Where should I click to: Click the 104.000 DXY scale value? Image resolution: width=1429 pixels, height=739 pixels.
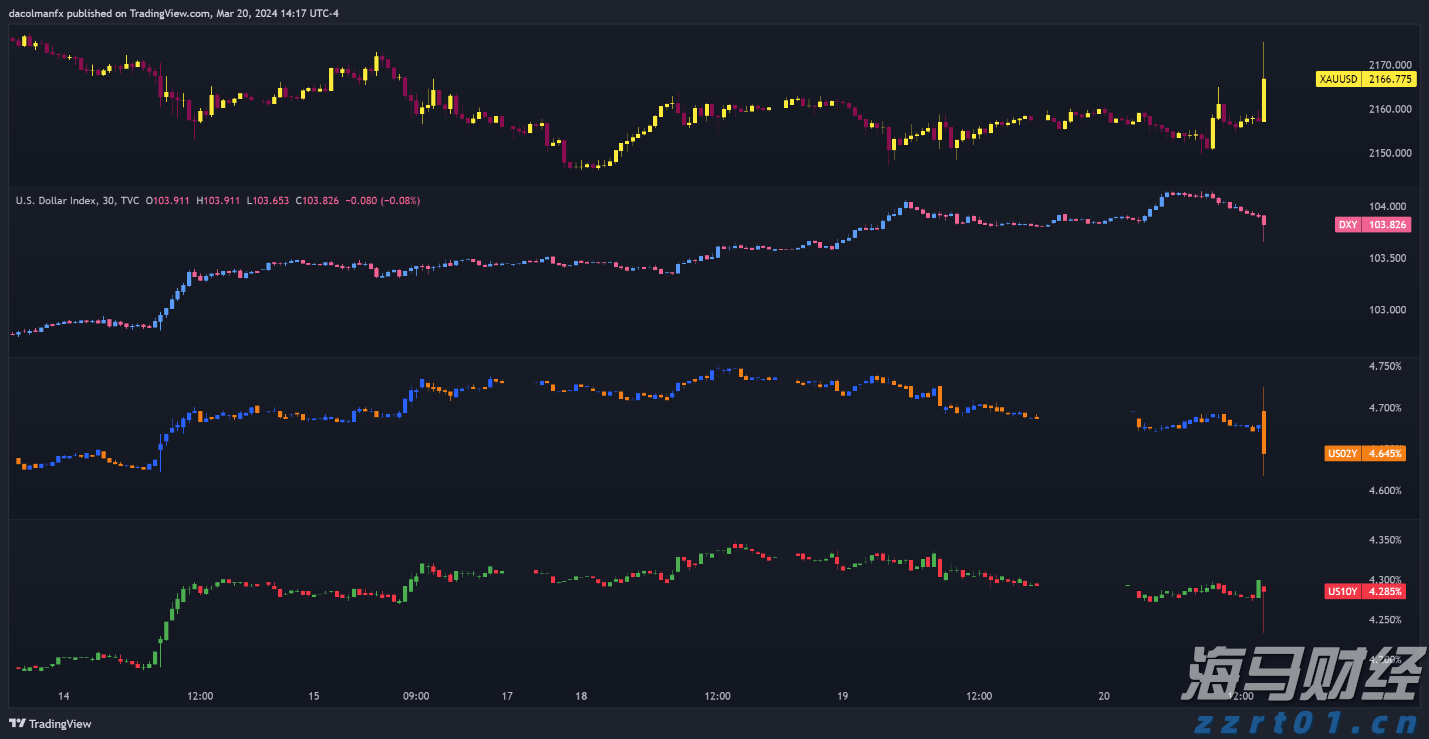click(x=1389, y=206)
